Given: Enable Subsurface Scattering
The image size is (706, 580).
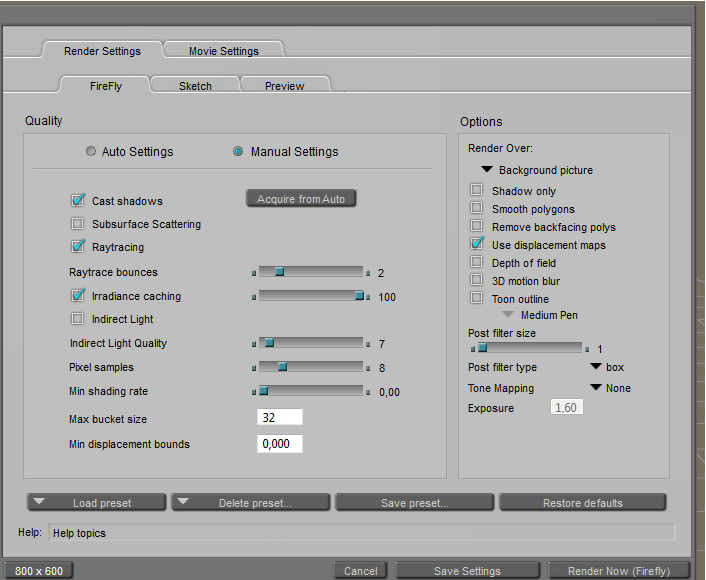Looking at the screenshot, I should click(x=77, y=224).
